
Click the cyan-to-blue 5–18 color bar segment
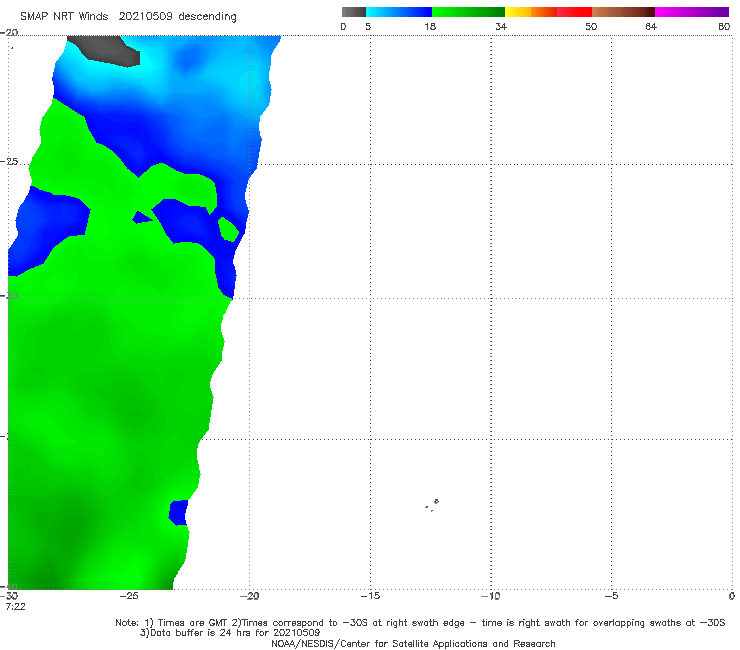399,12
